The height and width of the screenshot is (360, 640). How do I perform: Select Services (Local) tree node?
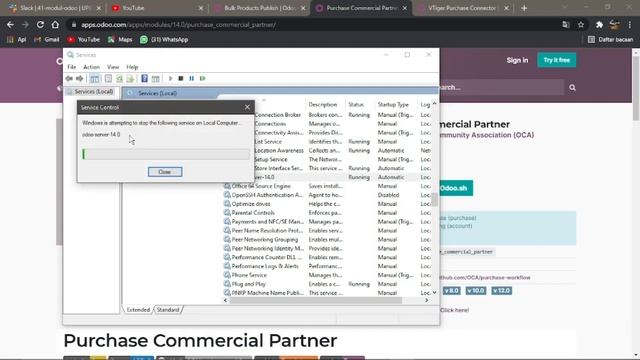click(x=93, y=91)
